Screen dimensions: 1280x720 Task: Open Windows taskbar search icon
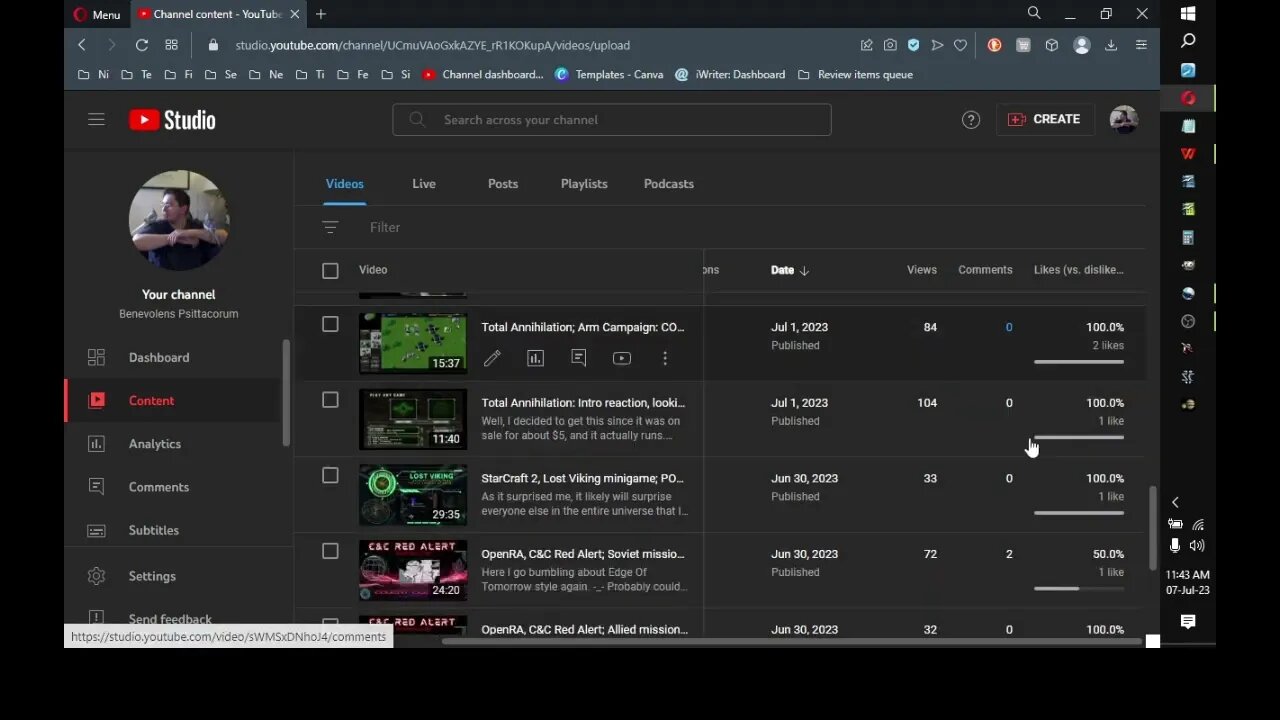[x=1188, y=41]
